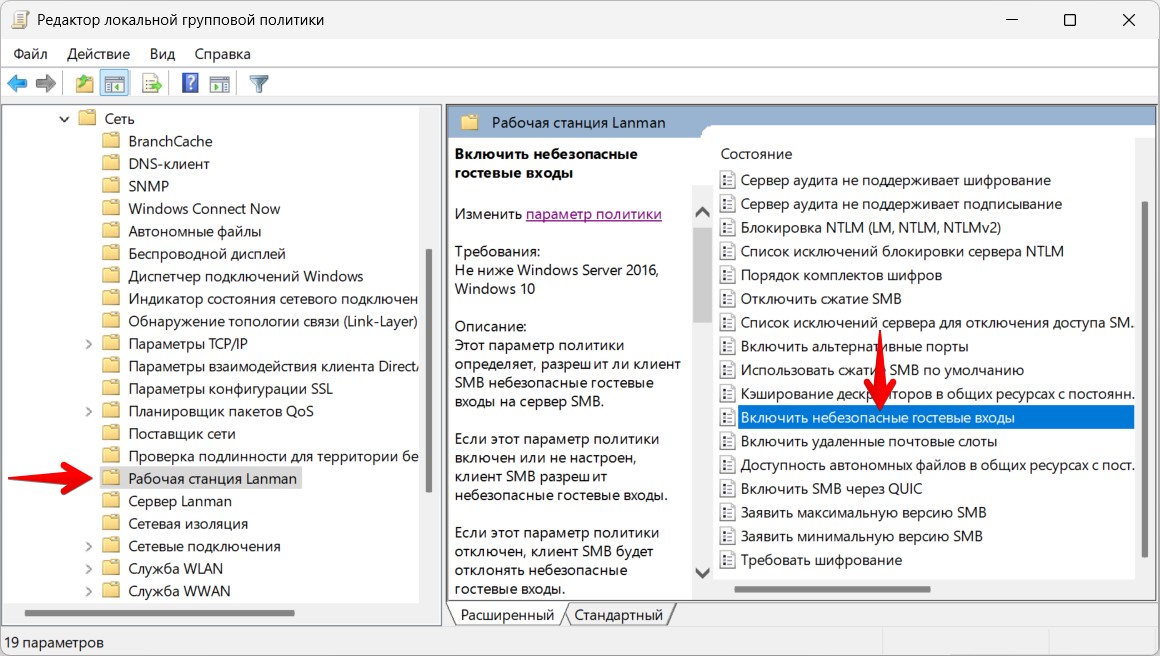Image resolution: width=1160 pixels, height=656 pixels.
Task: Select the Требовать шифрование policy setting
Action: [x=820, y=560]
